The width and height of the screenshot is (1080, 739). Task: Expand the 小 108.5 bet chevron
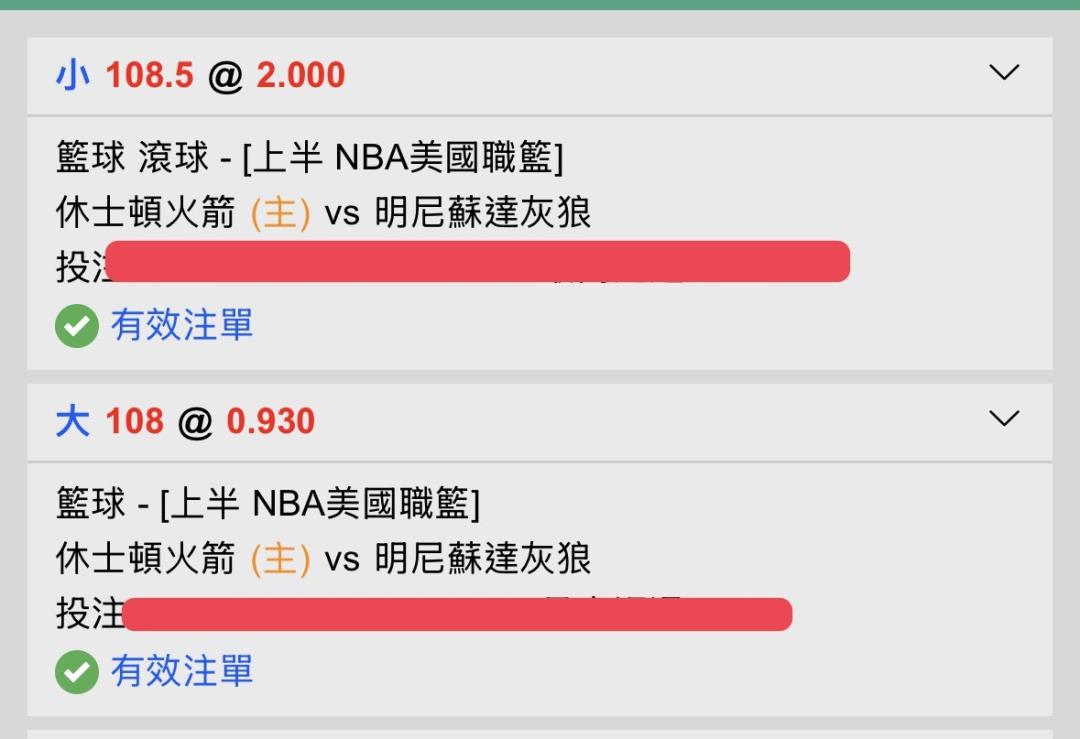coord(1003,72)
